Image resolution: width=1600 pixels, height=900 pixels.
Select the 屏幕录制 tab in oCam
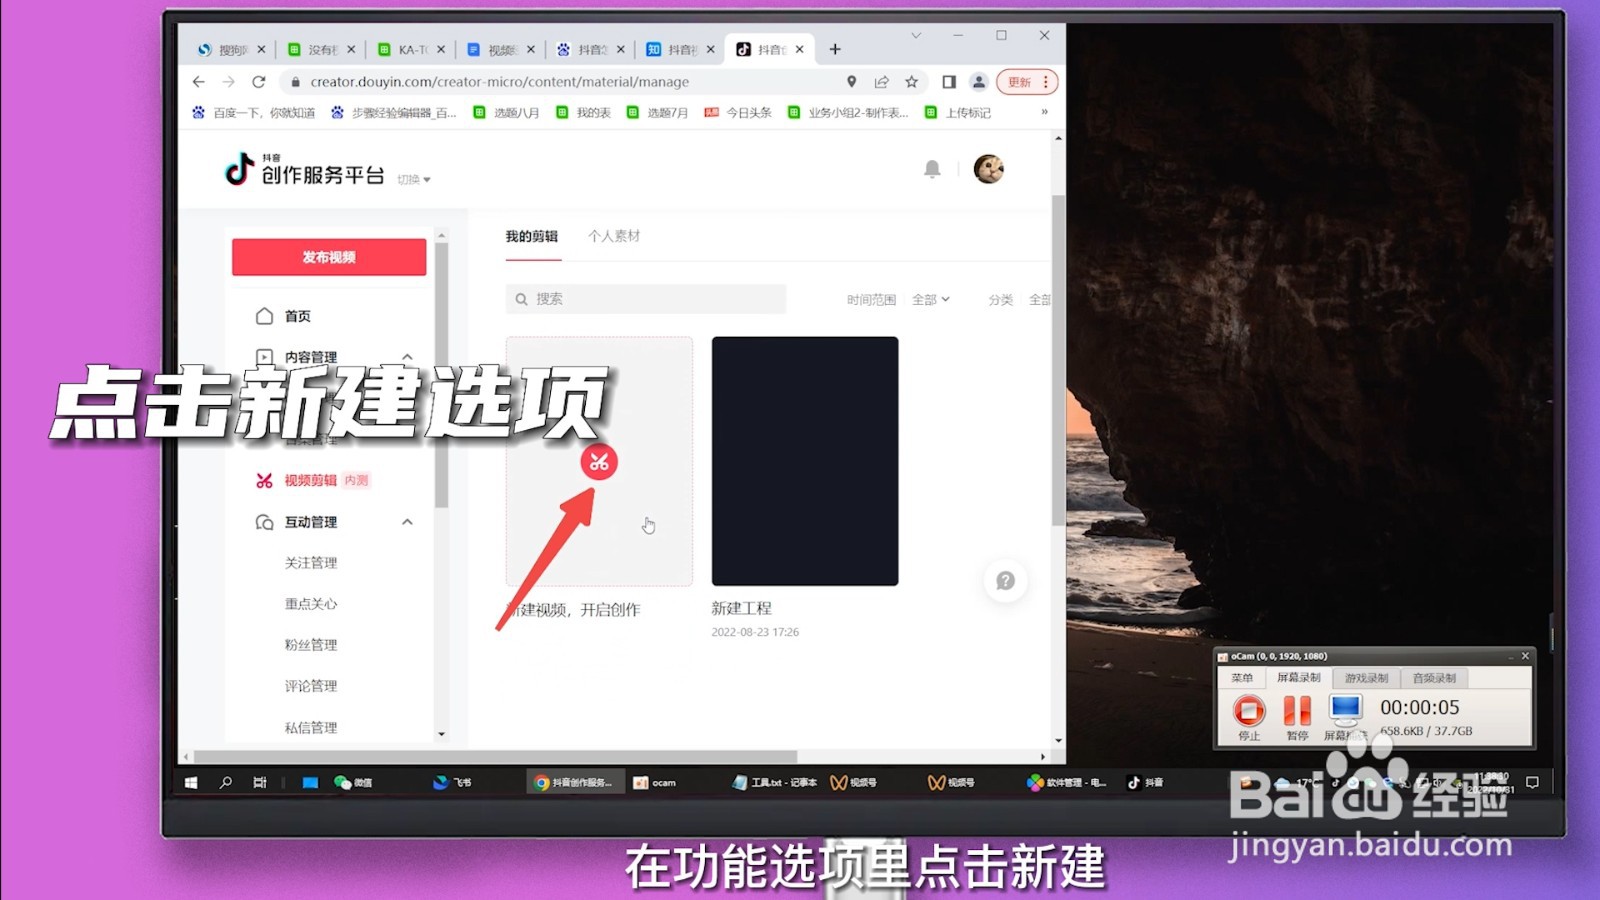pyautogui.click(x=1298, y=678)
